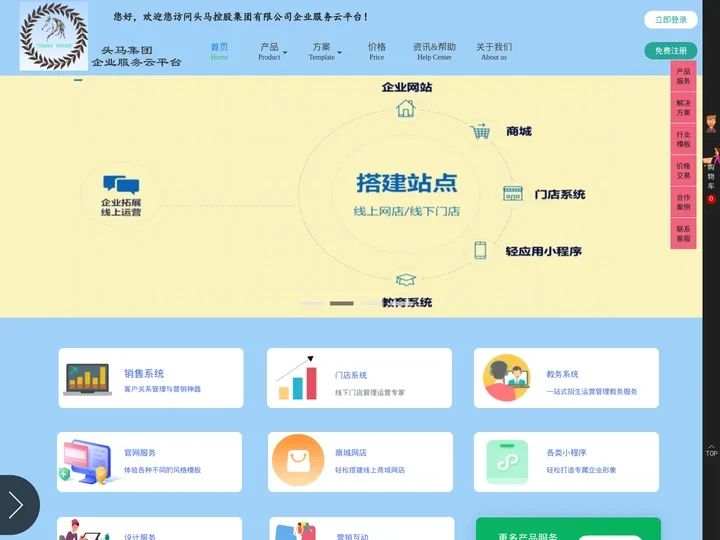Click the phone icon for 轻应用小程序

480,250
